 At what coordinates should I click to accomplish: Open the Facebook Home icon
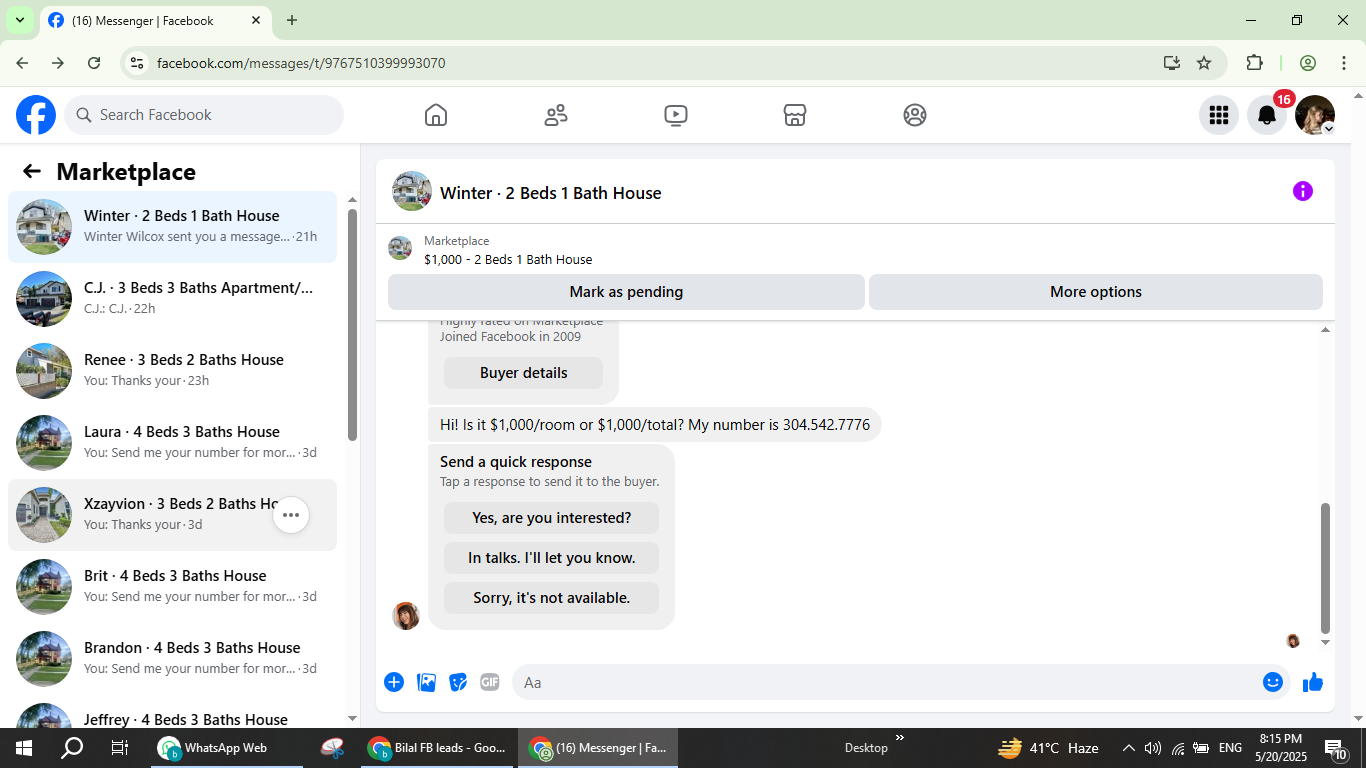pos(436,115)
